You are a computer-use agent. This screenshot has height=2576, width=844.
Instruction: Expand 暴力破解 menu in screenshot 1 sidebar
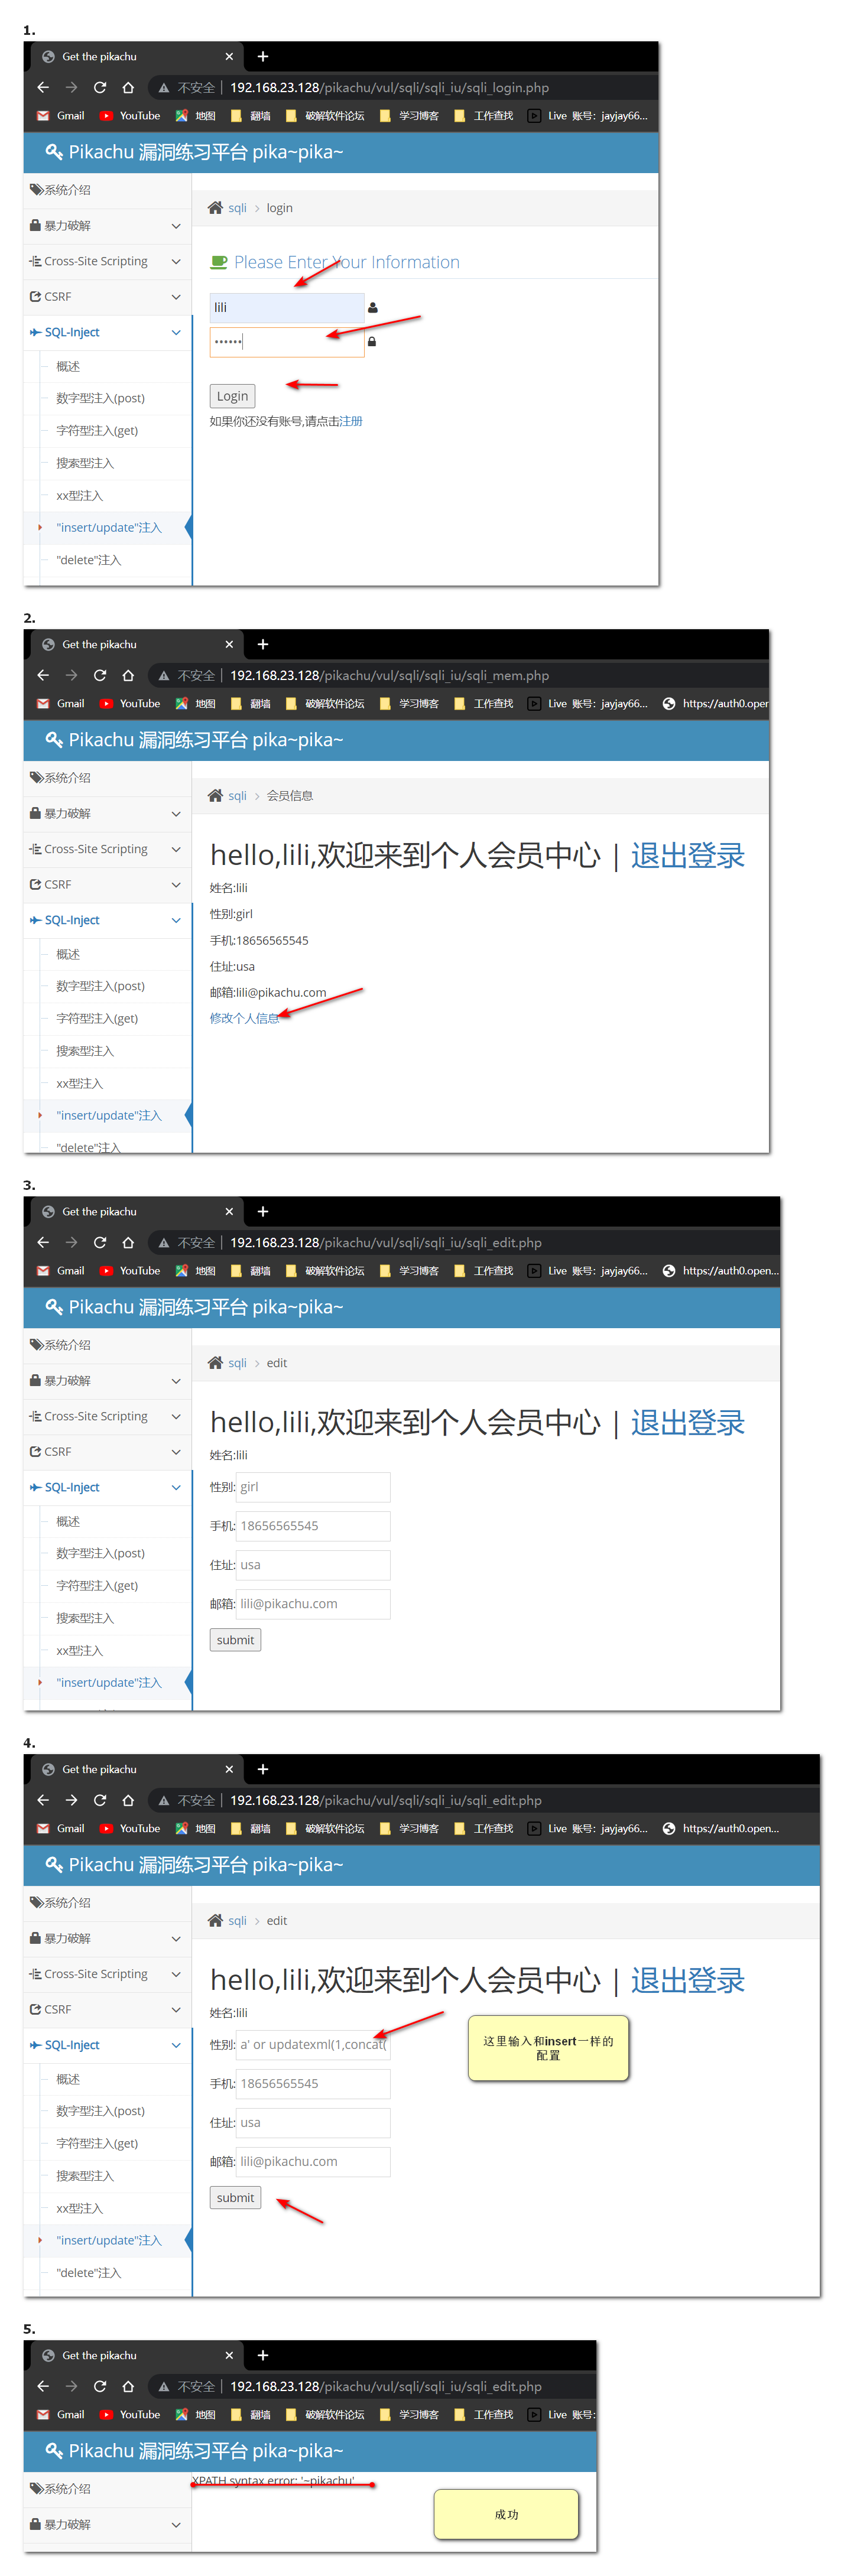point(106,226)
